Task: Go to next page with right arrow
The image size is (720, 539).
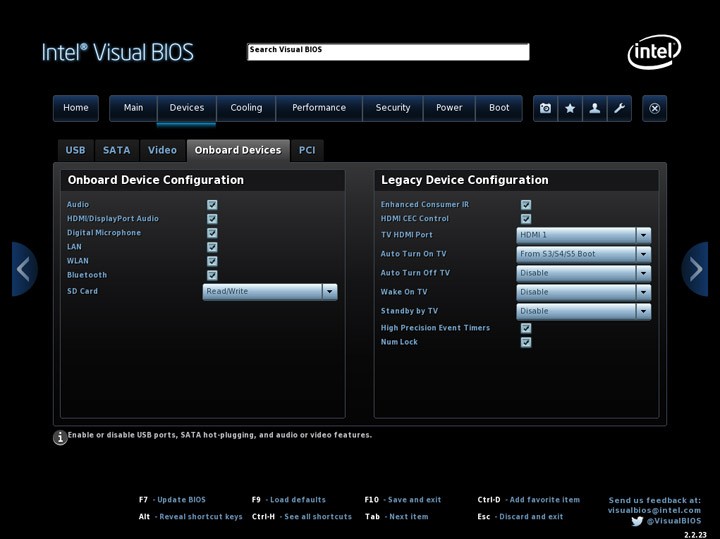Action: [x=695, y=269]
